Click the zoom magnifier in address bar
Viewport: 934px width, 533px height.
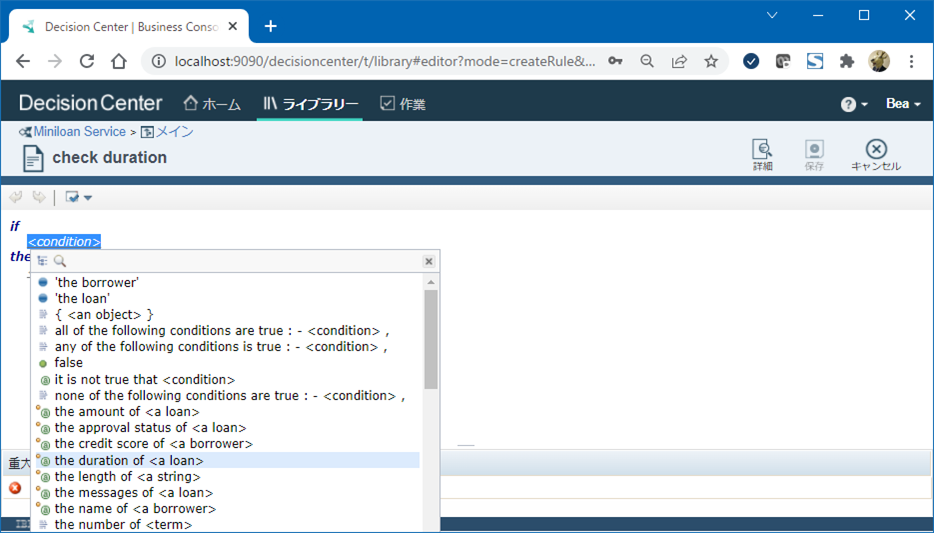click(647, 61)
